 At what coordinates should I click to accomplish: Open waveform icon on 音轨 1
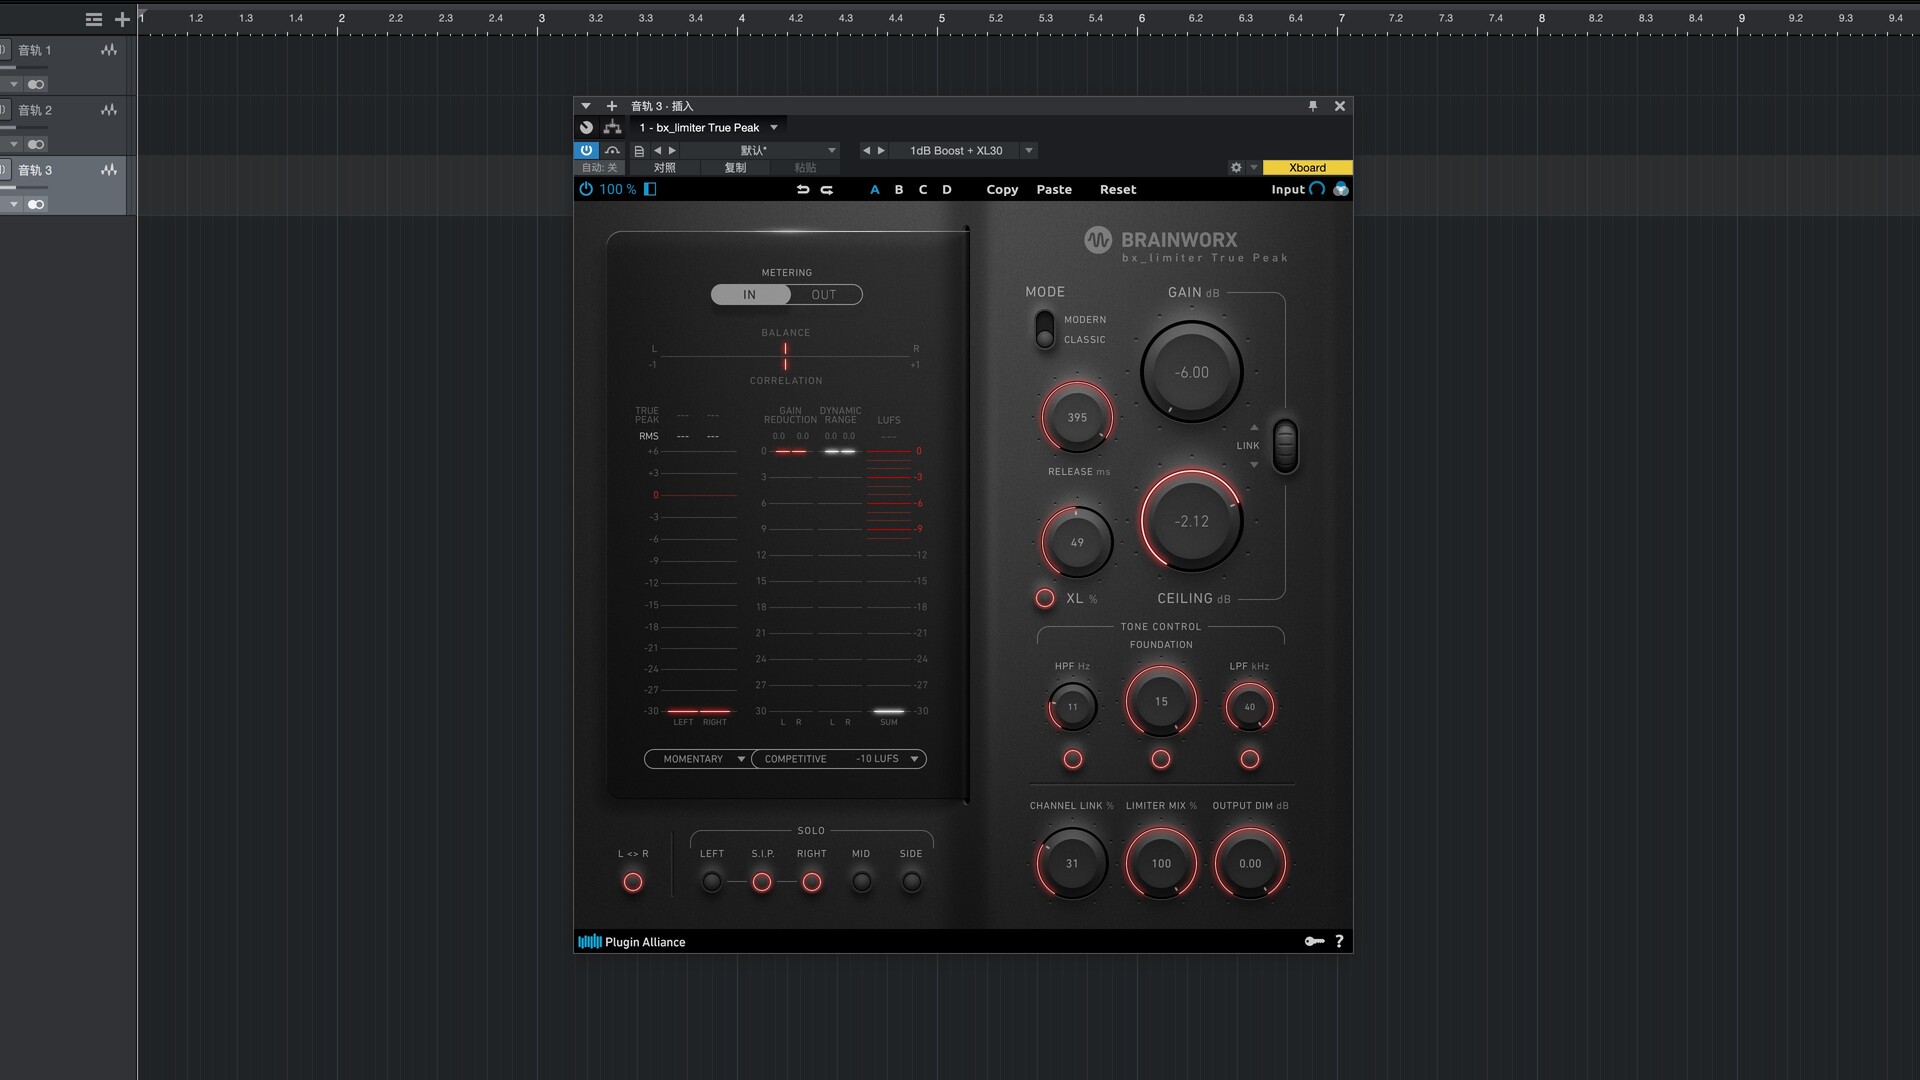tap(108, 50)
